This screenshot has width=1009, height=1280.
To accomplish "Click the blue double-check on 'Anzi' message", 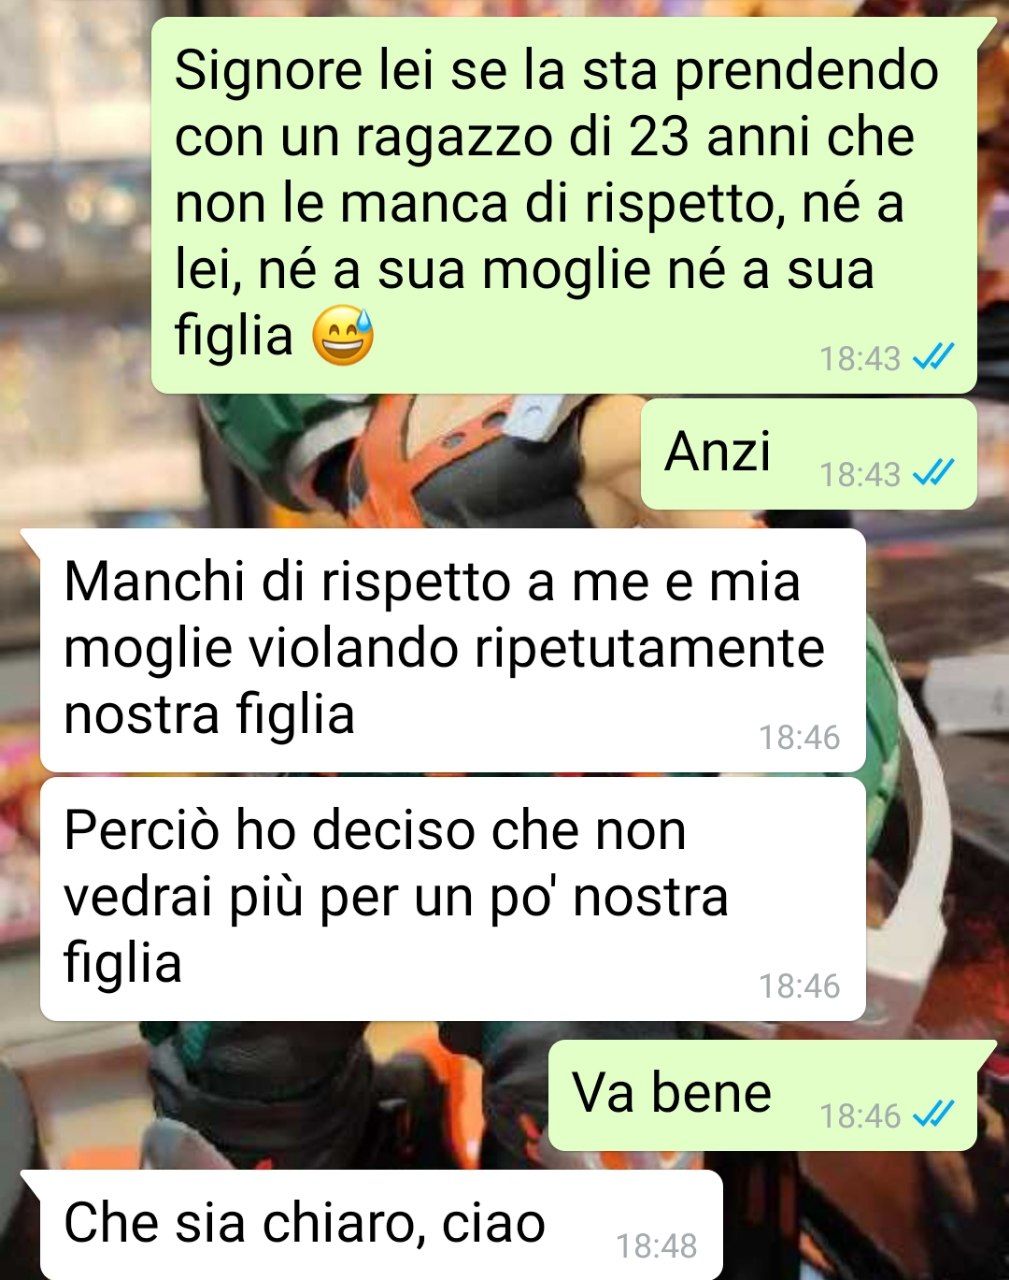I will [x=934, y=473].
